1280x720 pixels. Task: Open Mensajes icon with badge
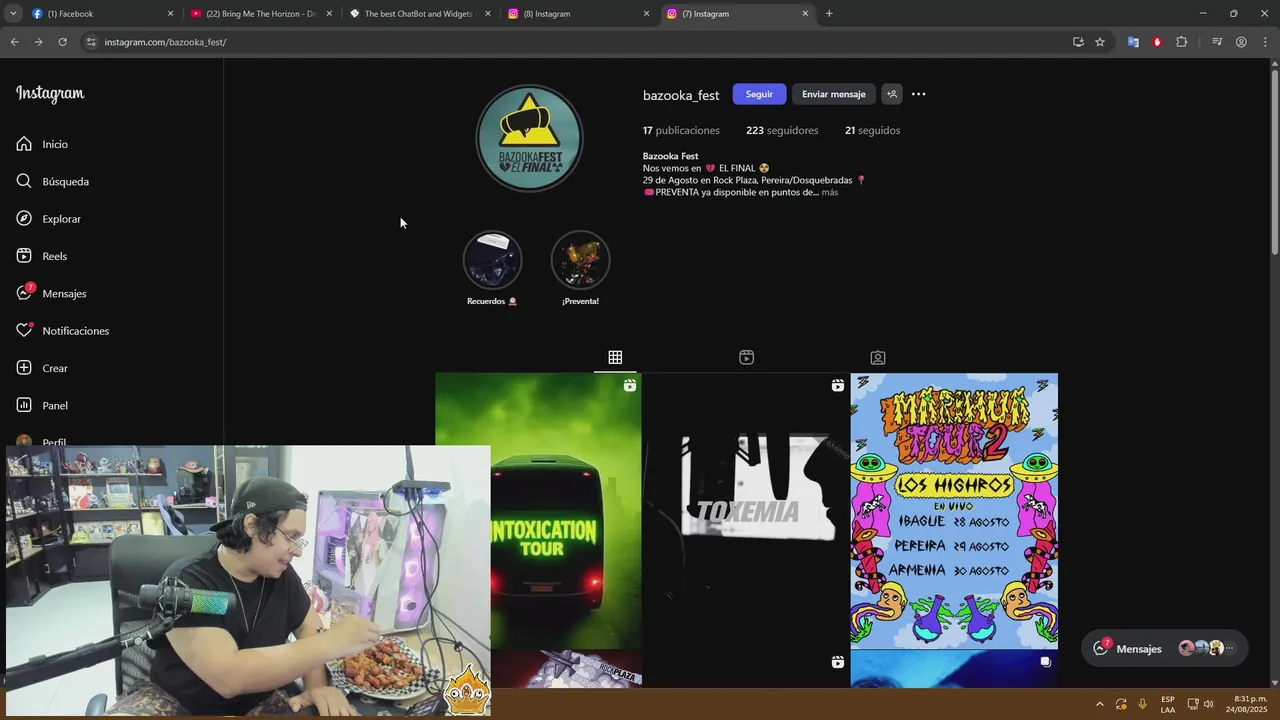coord(25,292)
